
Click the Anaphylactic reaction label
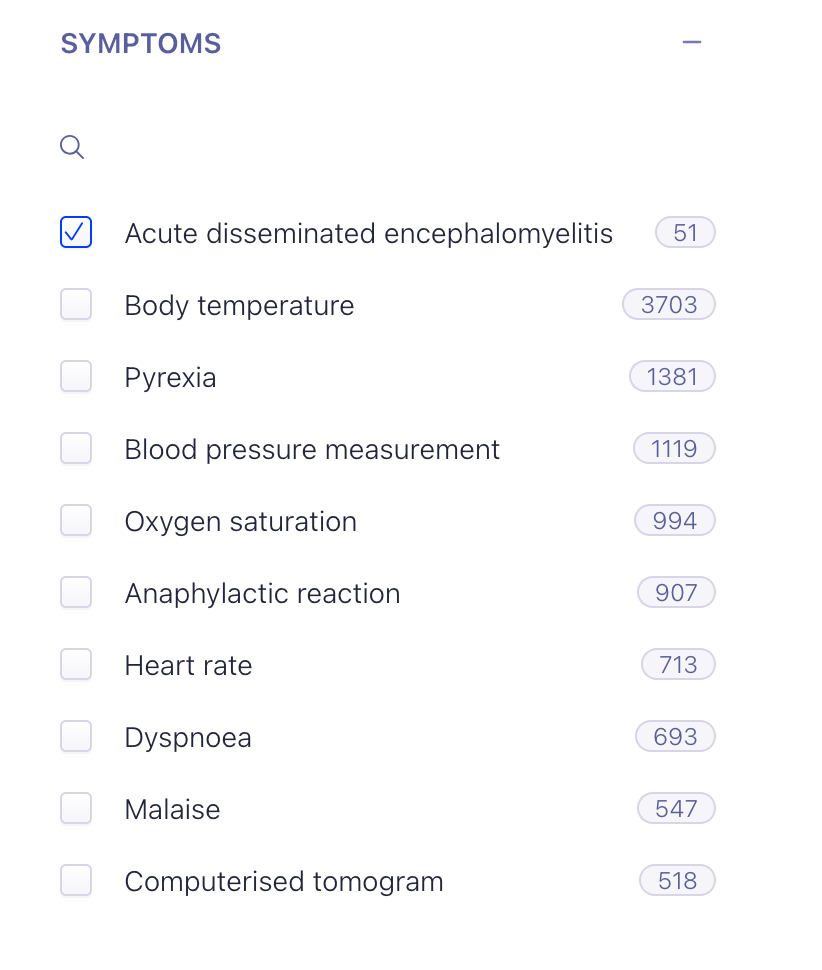point(262,594)
